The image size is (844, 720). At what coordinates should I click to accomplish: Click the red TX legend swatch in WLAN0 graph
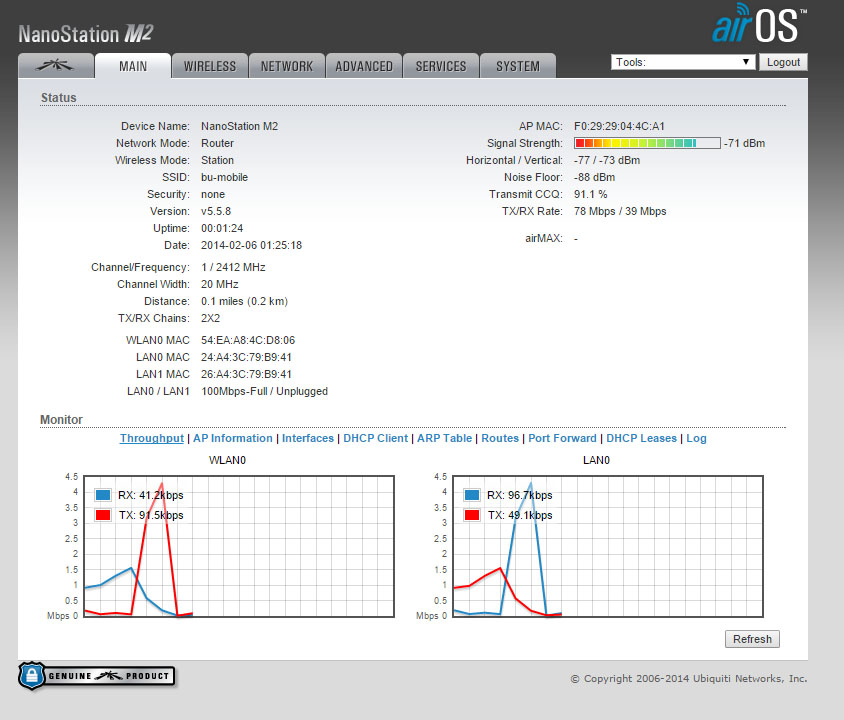point(103,515)
